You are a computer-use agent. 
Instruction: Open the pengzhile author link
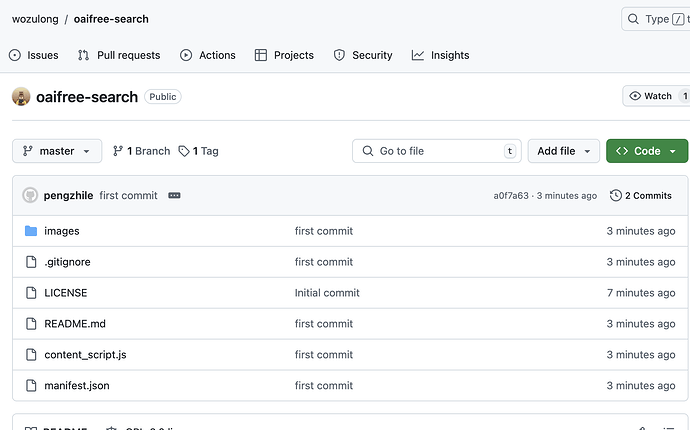(68, 195)
